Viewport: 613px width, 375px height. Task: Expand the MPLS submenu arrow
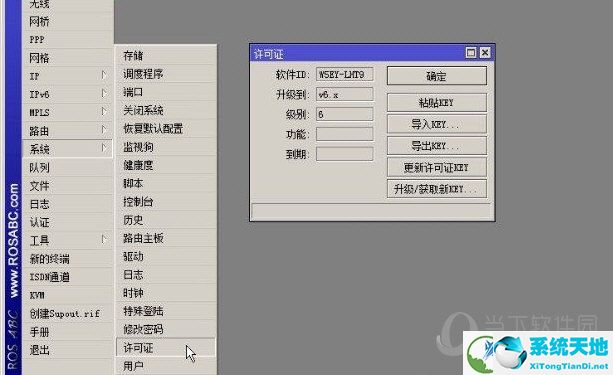click(x=104, y=112)
